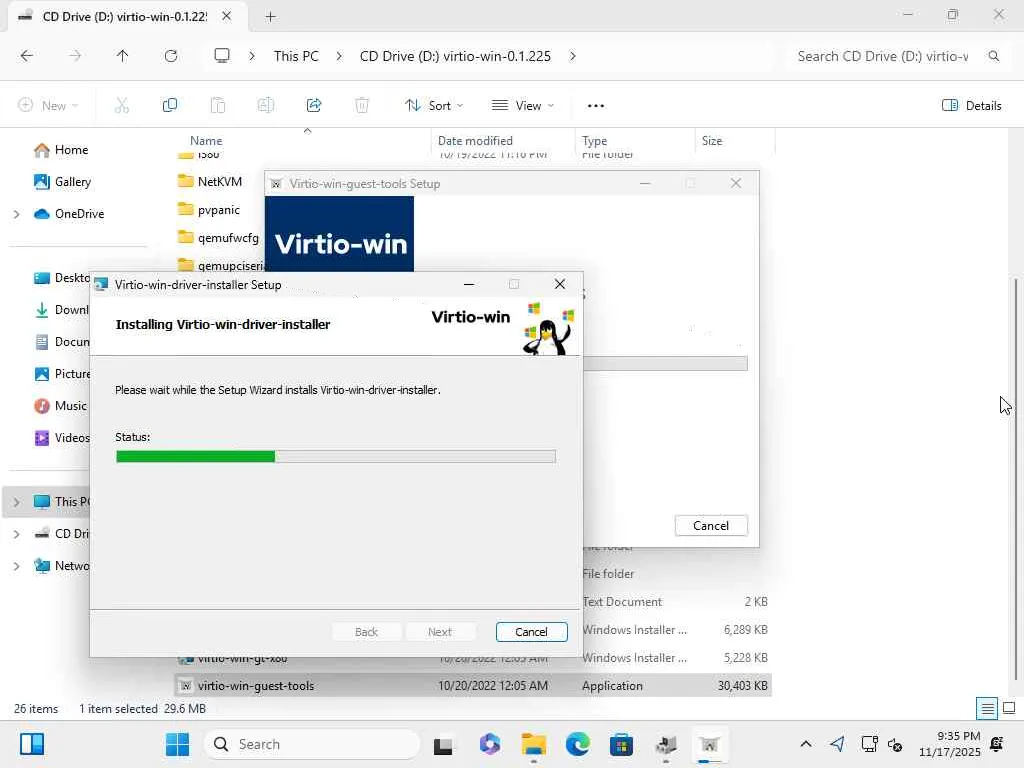Image resolution: width=1024 pixels, height=768 pixels.
Task: Expand chevron before This PC breadcrumb
Action: [252, 56]
